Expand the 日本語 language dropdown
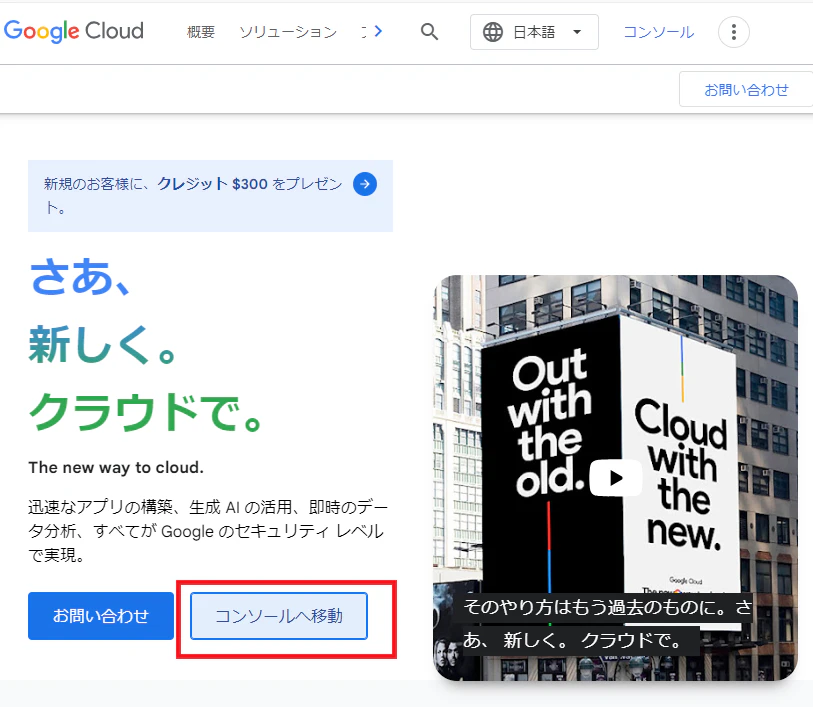This screenshot has width=813, height=707. pos(534,32)
